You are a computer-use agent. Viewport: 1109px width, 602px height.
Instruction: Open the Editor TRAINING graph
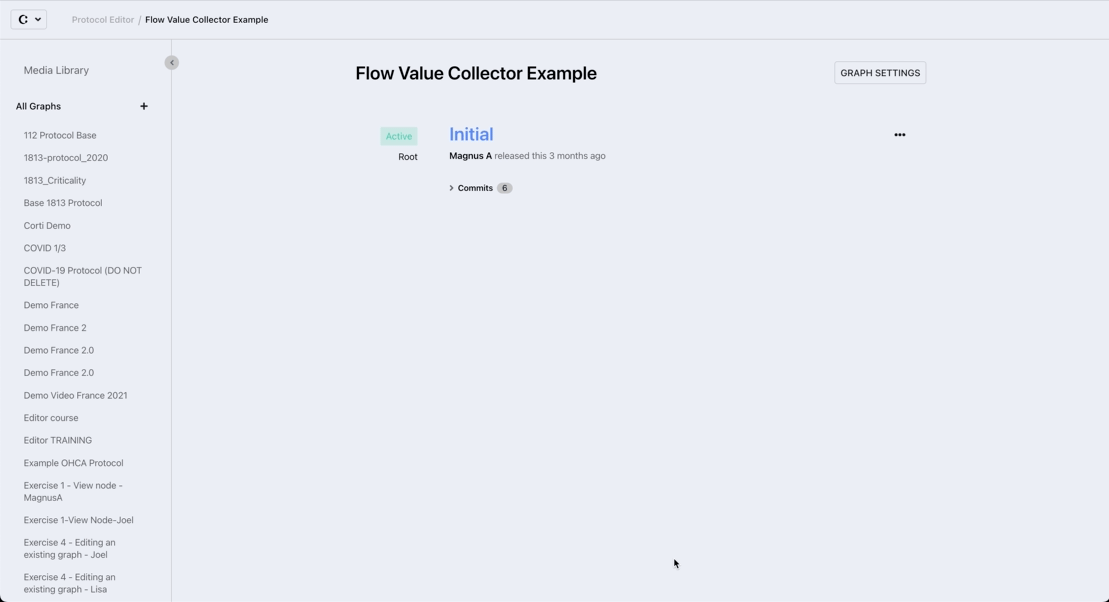(58, 441)
